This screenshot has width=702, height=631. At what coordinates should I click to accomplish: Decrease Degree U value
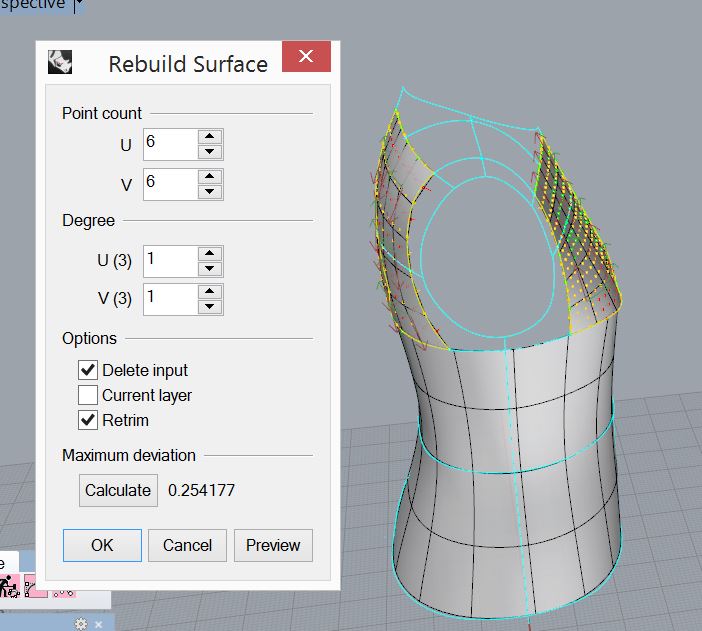[x=210, y=269]
